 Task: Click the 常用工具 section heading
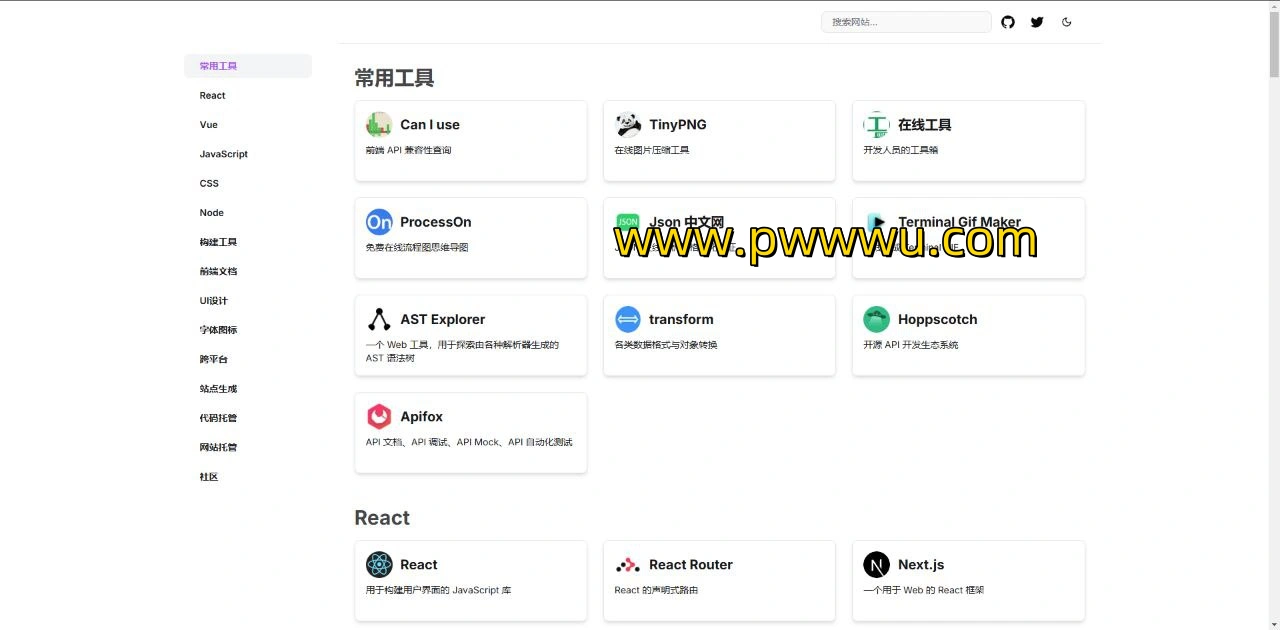coord(394,78)
